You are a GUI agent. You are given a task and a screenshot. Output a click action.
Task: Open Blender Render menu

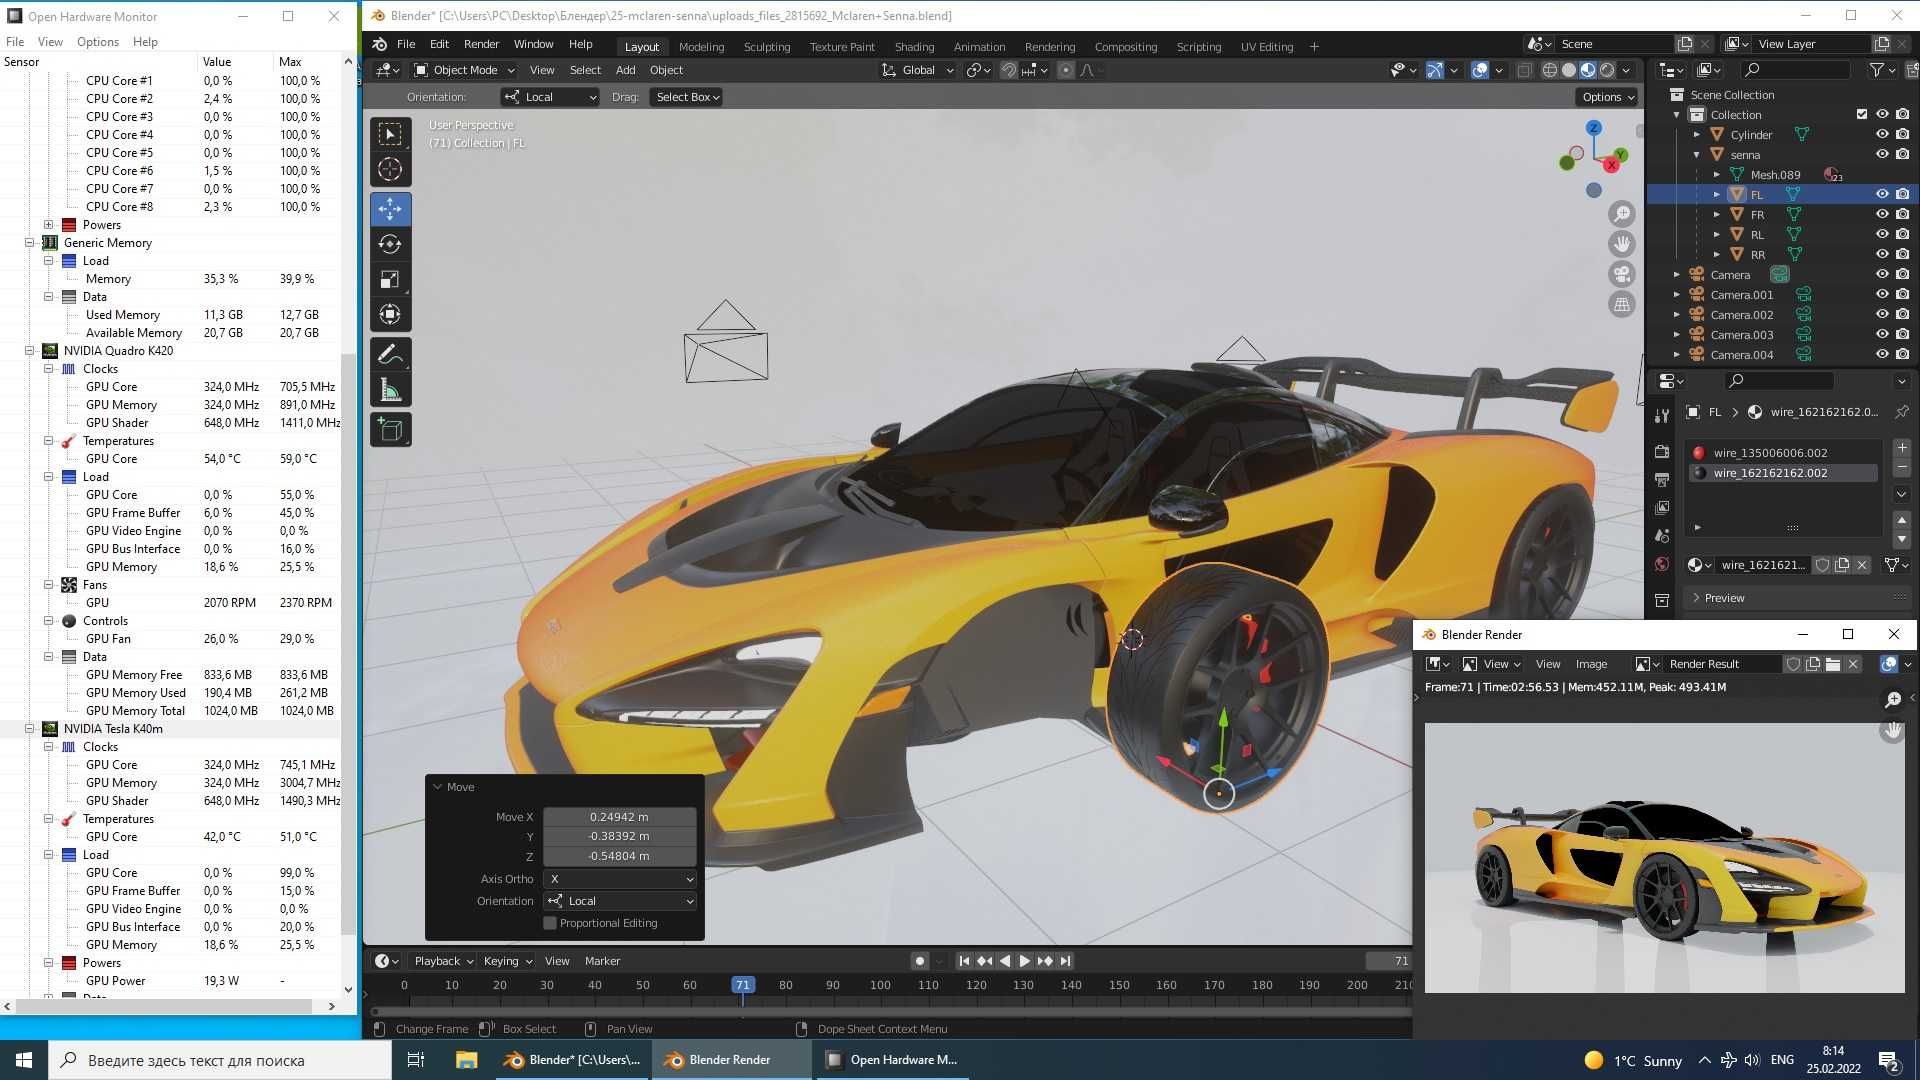click(481, 44)
